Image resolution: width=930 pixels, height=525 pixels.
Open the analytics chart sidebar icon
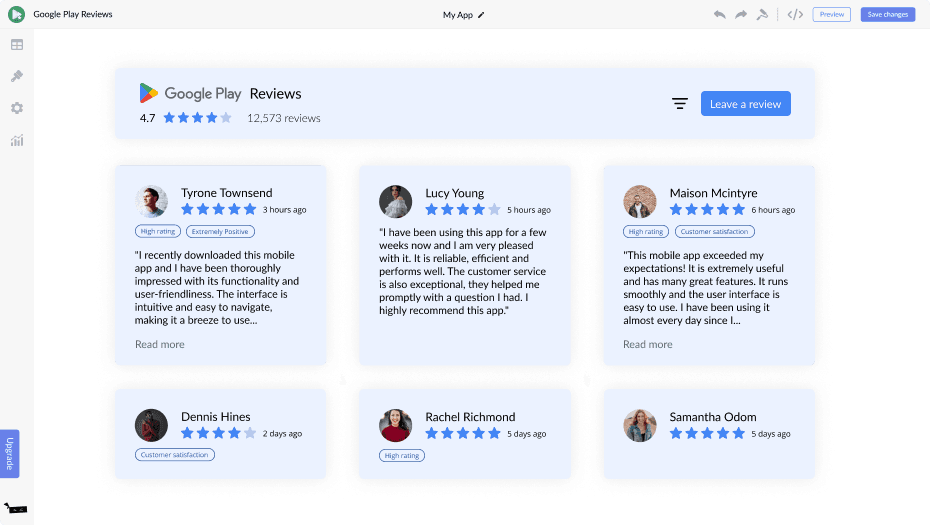point(17,140)
